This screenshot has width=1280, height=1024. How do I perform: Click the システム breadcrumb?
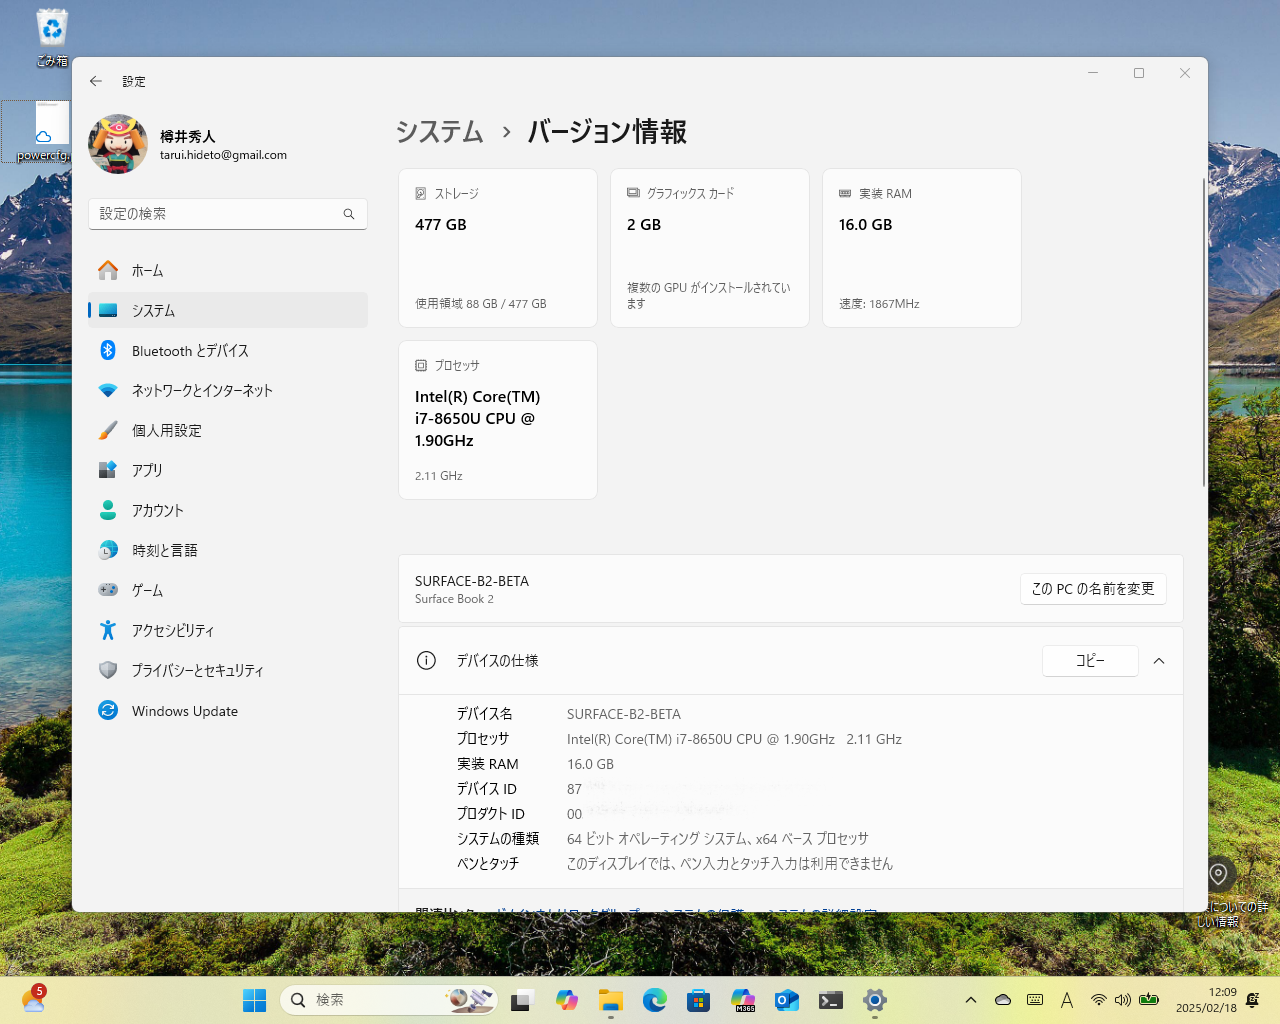point(440,131)
